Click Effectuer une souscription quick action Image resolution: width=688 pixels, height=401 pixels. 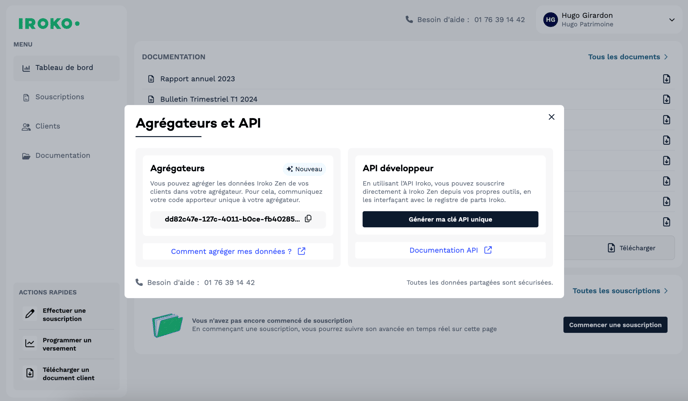(66, 315)
